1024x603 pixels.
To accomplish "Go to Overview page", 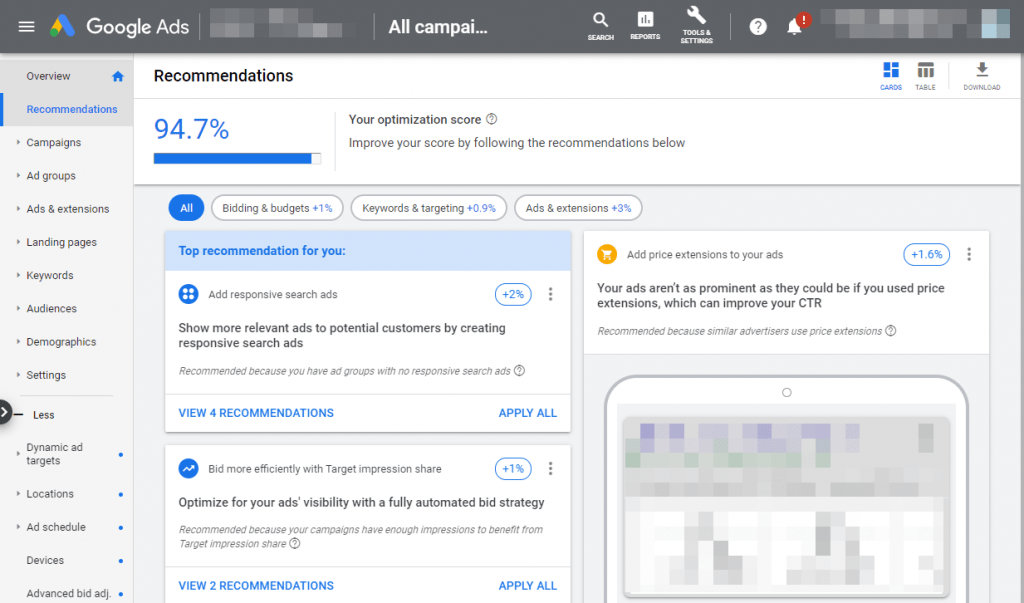I will pyautogui.click(x=48, y=76).
